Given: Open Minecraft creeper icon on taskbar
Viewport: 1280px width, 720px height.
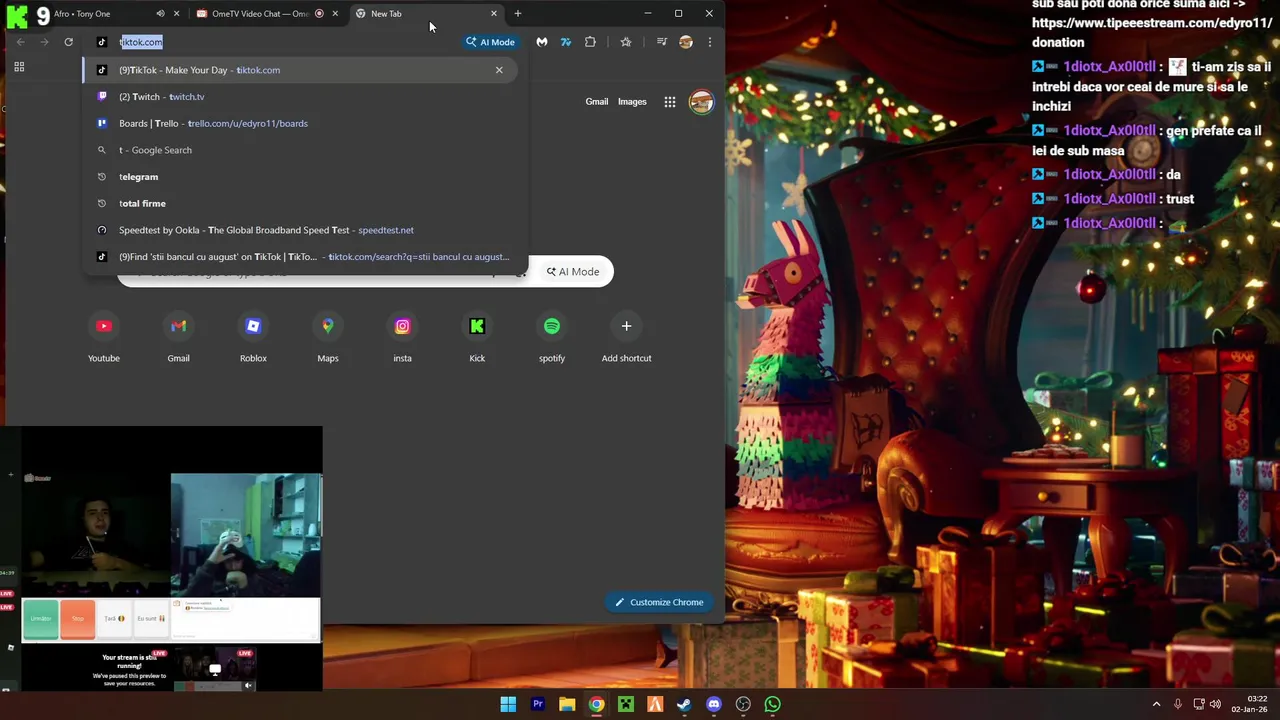Looking at the screenshot, I should coord(626,704).
